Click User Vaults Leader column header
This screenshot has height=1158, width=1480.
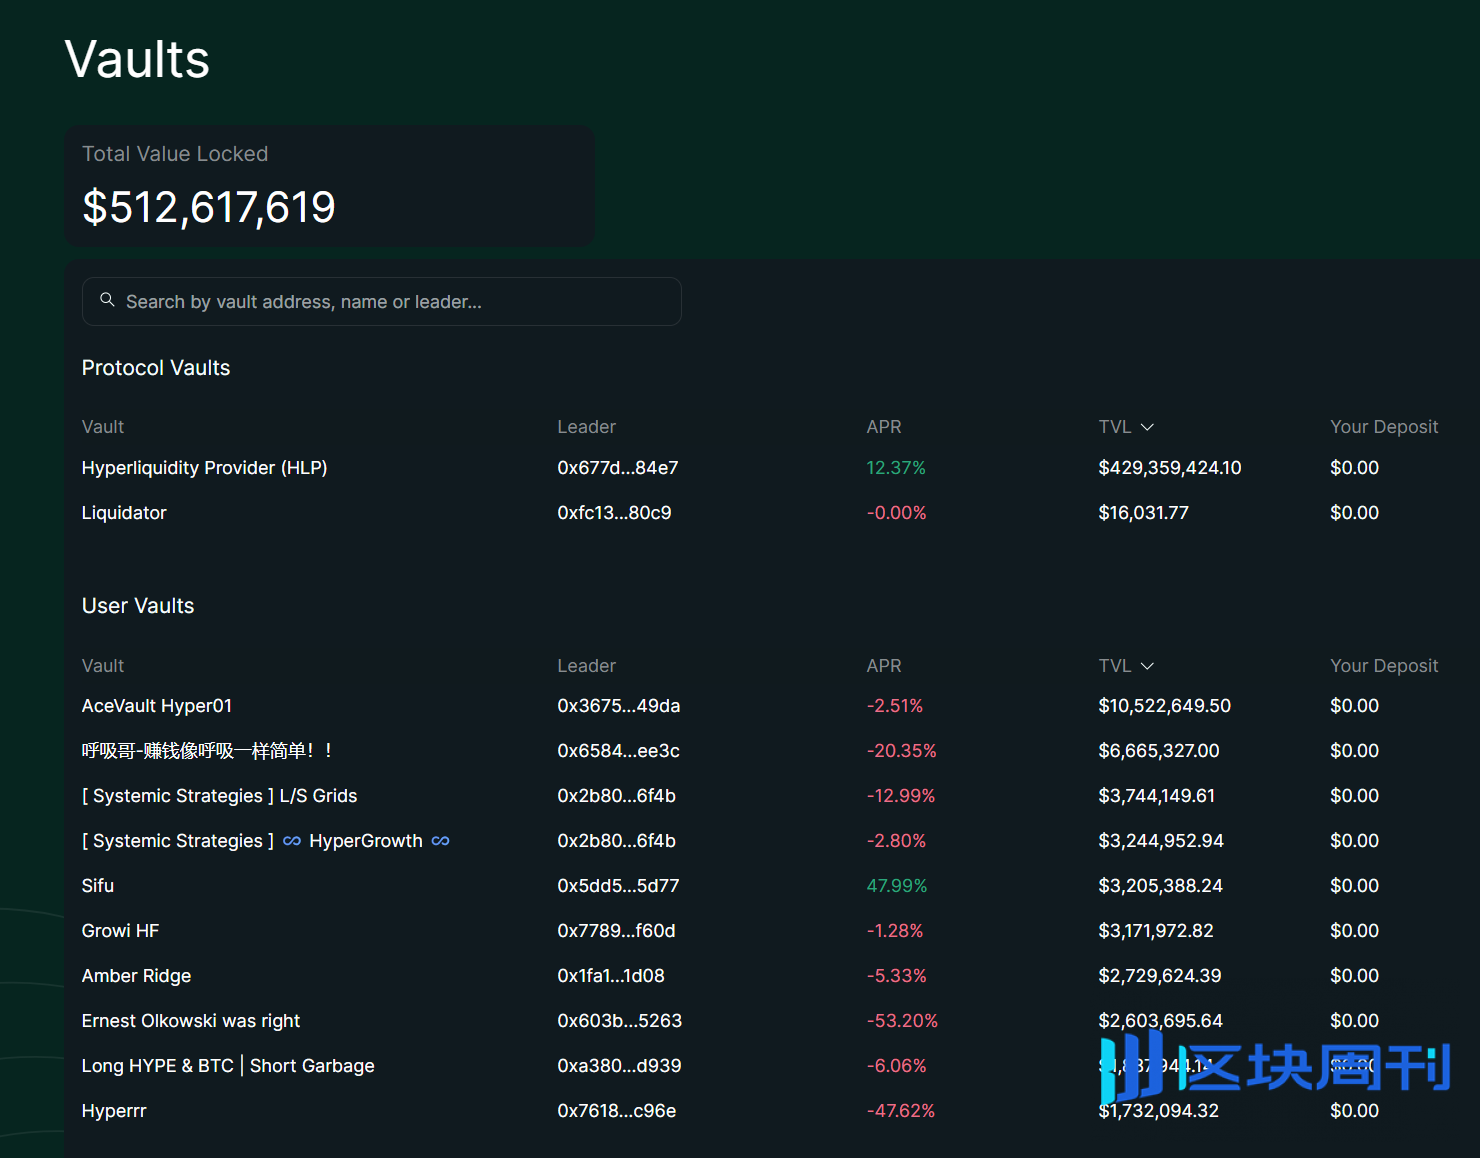586,666
